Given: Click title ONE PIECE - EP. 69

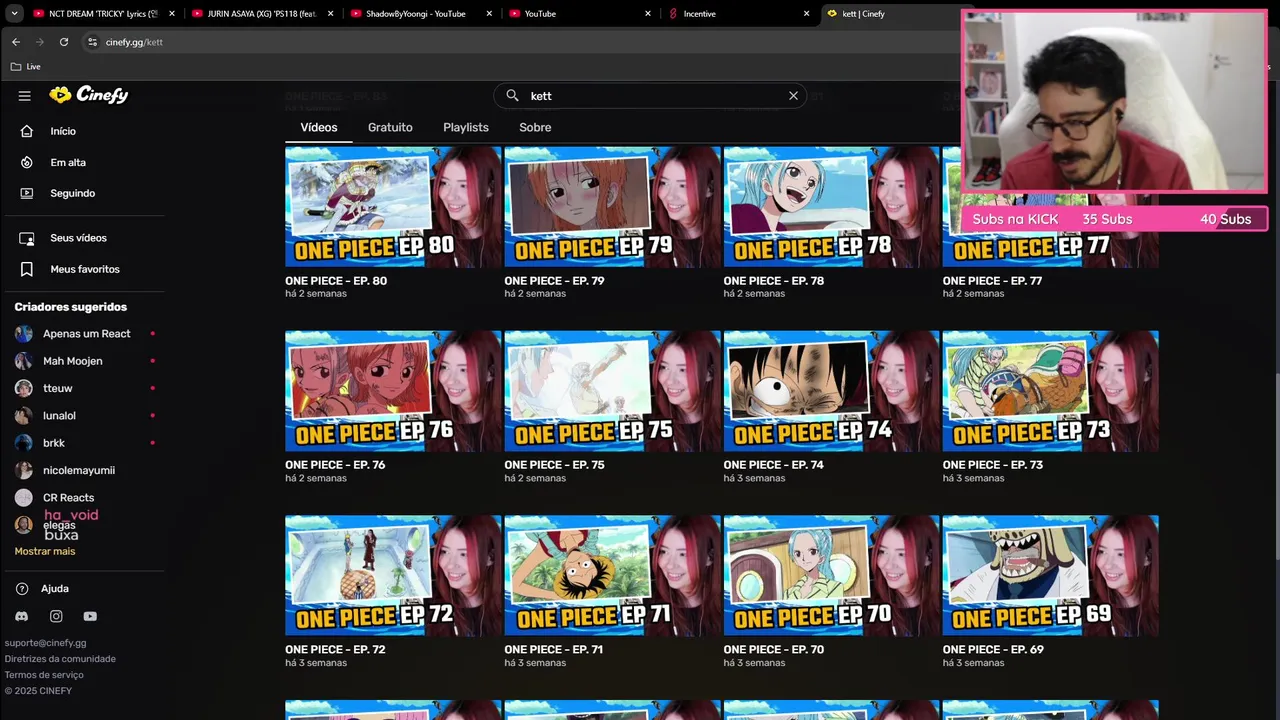Looking at the screenshot, I should pyautogui.click(x=993, y=650).
